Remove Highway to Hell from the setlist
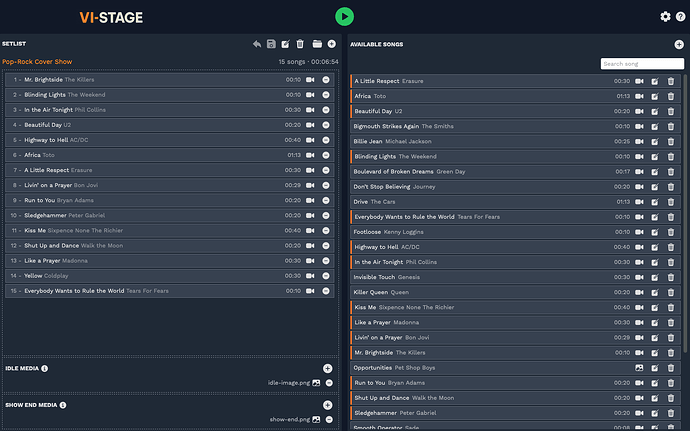The height and width of the screenshot is (431, 690). (326, 140)
